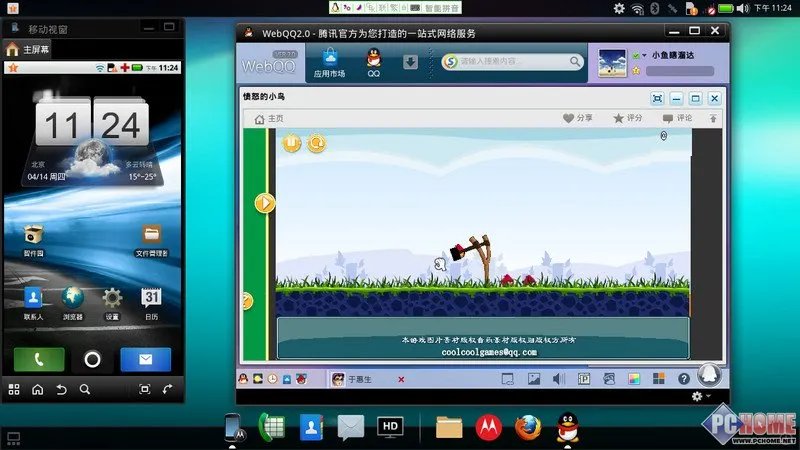The width and height of the screenshot is (800, 450).
Task: Click the search magnifier in WebQQ search box
Action: [x=575, y=62]
